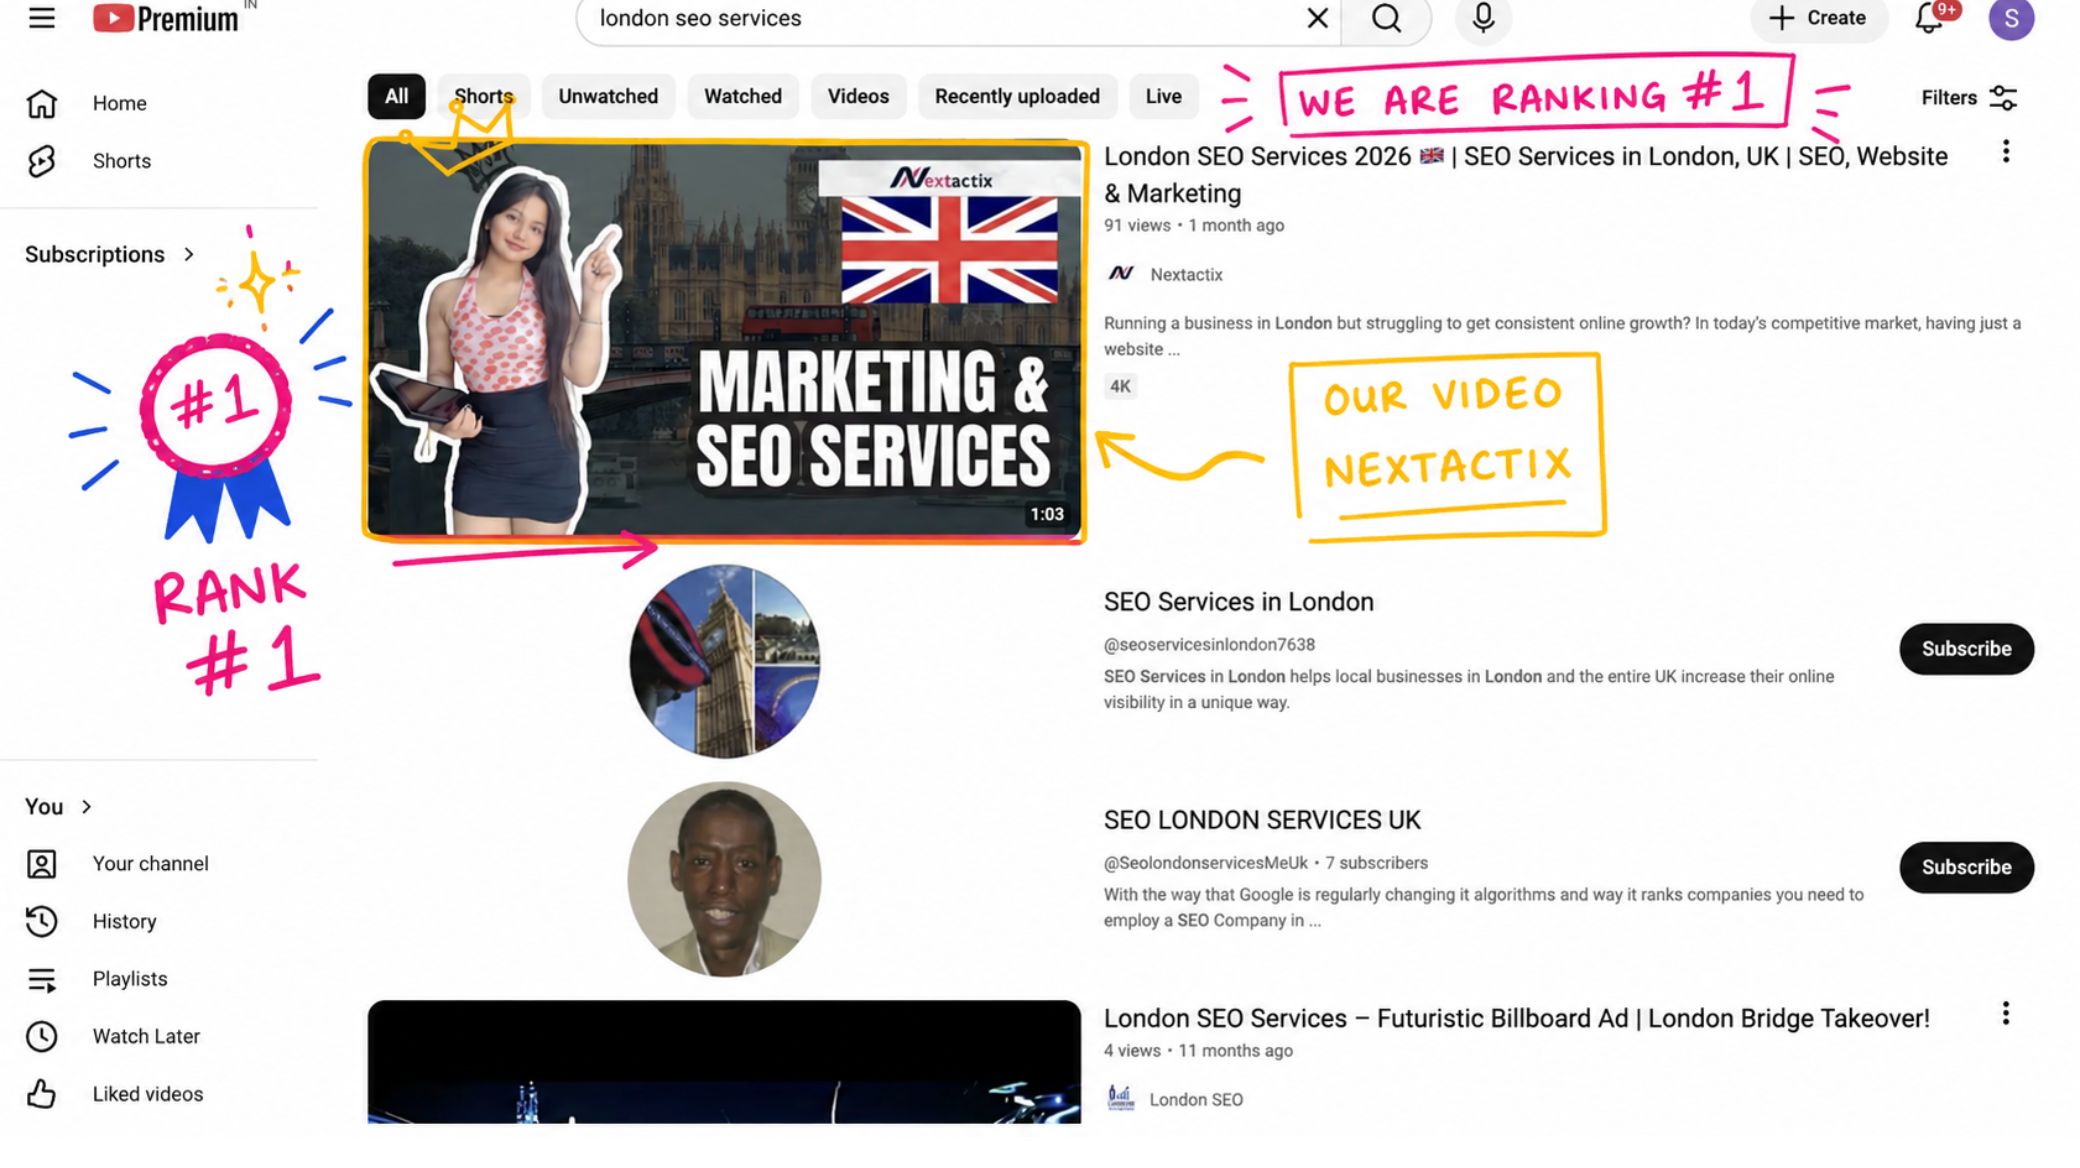
Task: Click '91 views • 1 month ago' text
Action: tap(1194, 226)
